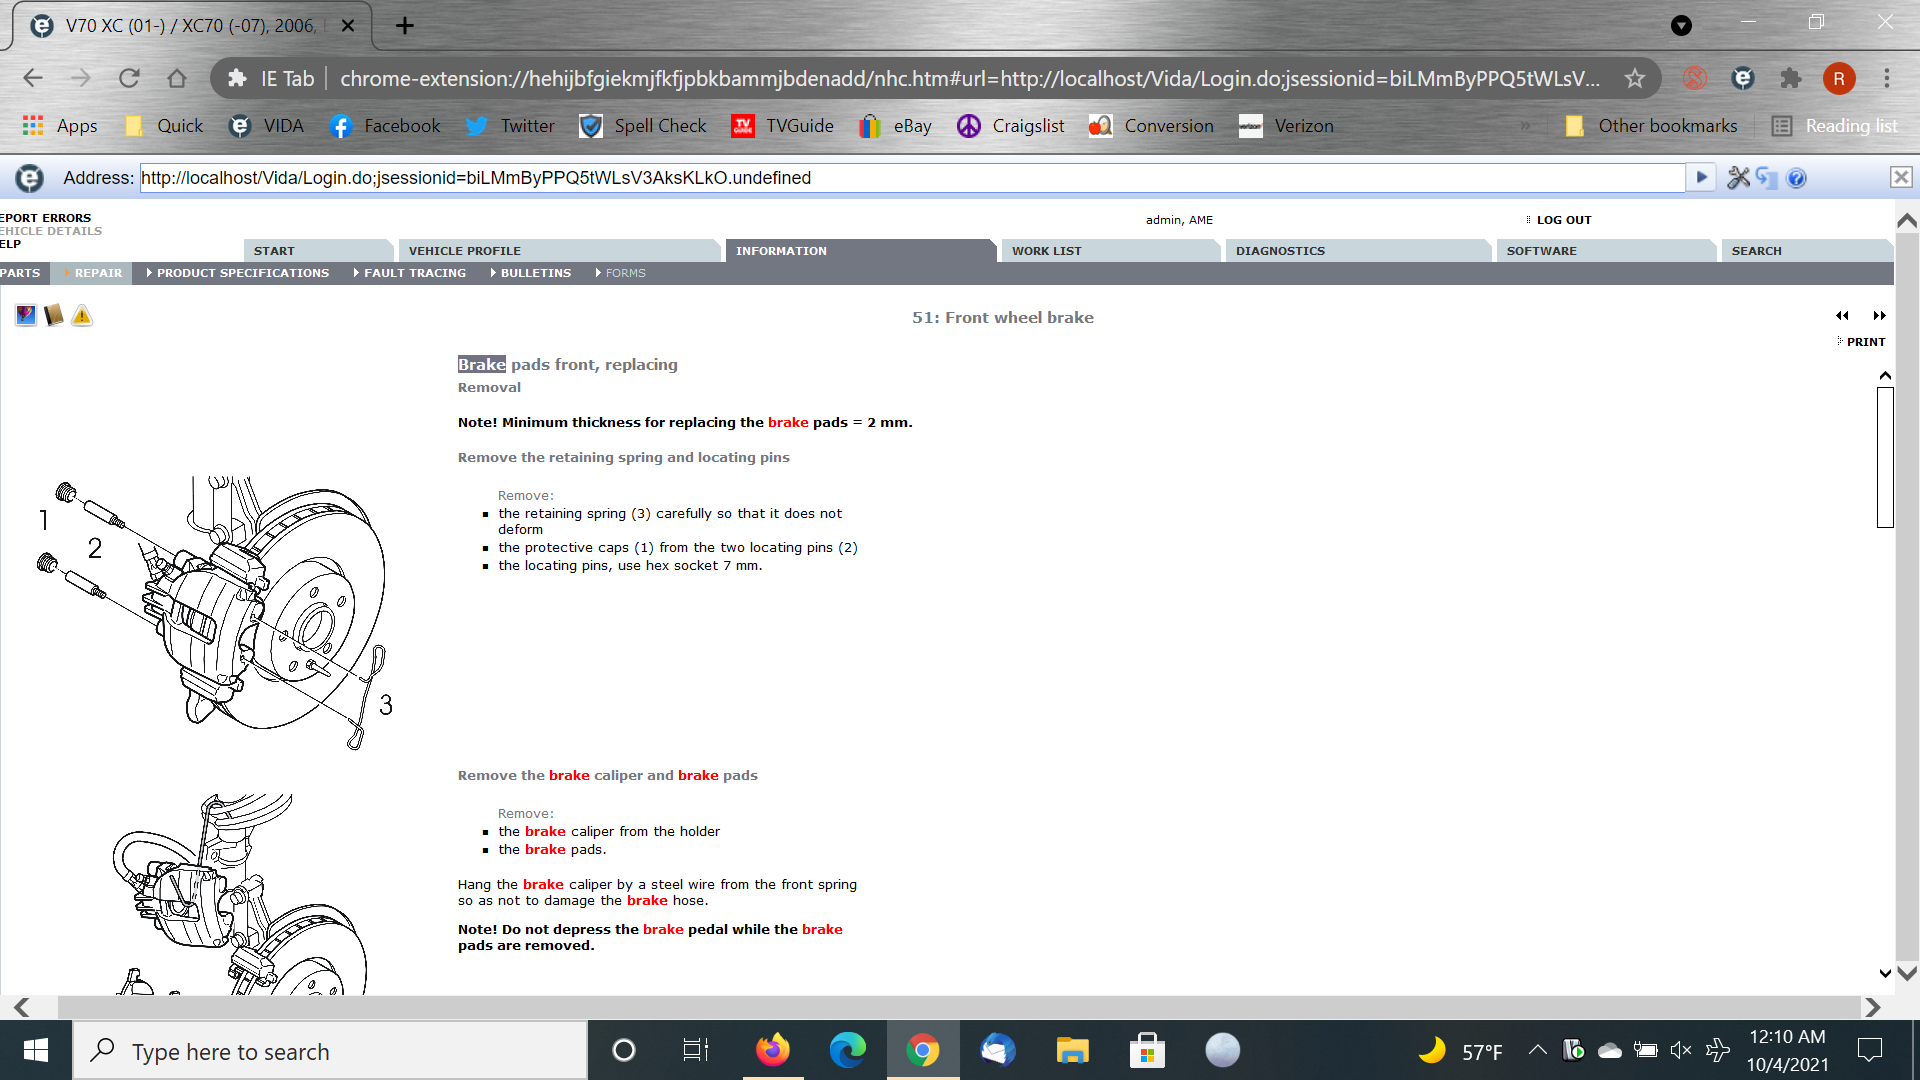Go to next document with double-right arrows
Image resolution: width=1920 pixels, height=1080 pixels.
click(x=1879, y=316)
